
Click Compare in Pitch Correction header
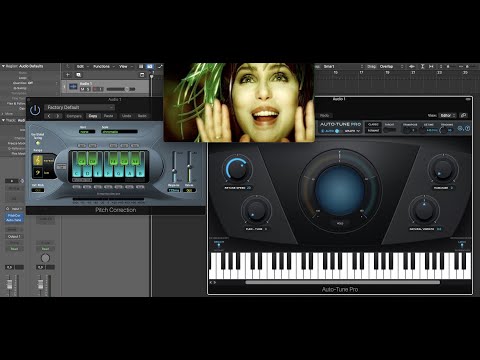click(74, 116)
